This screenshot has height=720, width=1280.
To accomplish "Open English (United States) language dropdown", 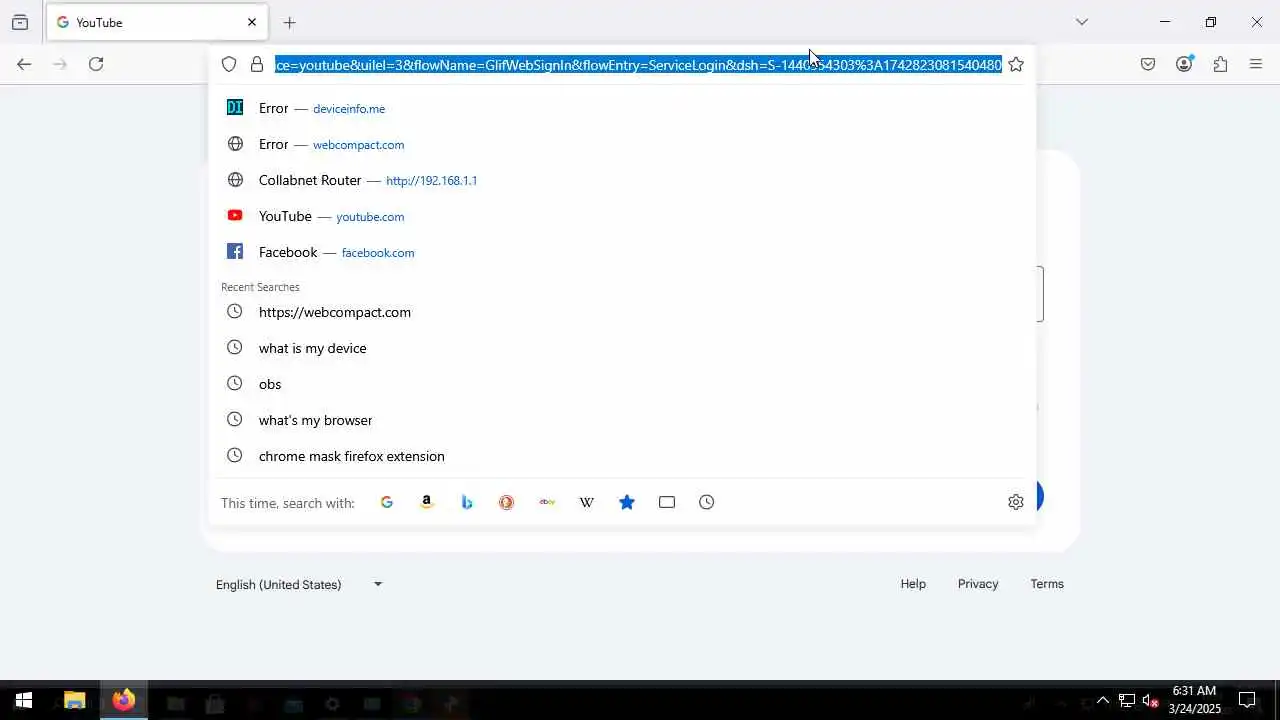I will click(x=299, y=584).
